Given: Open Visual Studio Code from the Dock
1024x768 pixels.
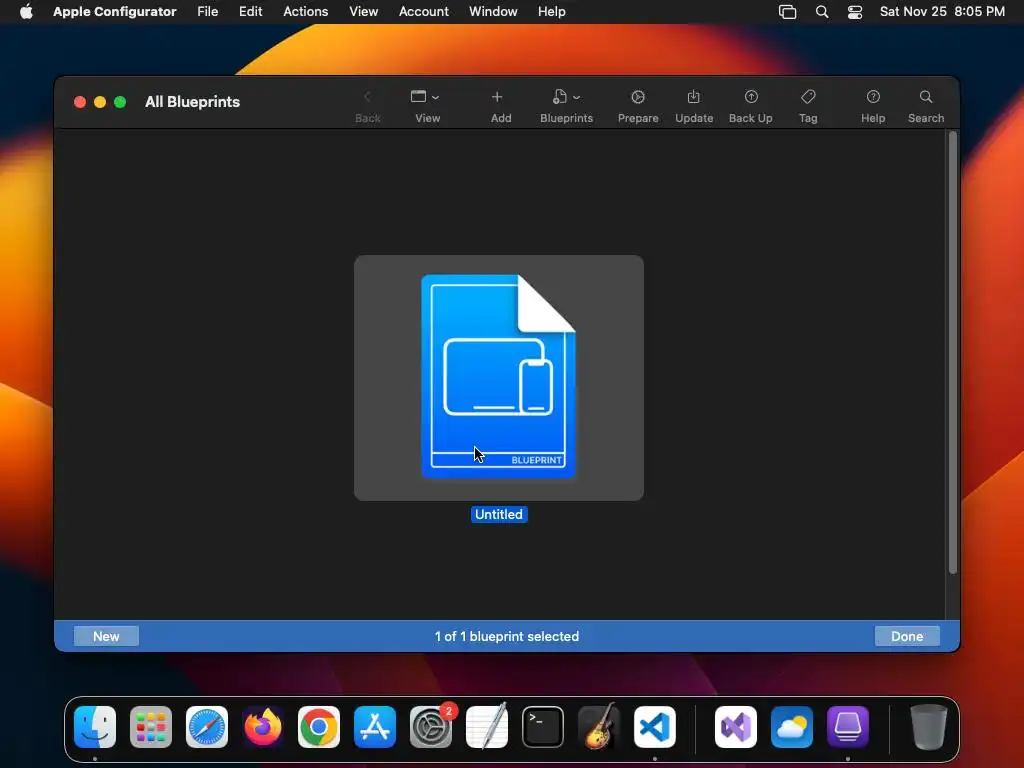Looking at the screenshot, I should pyautogui.click(x=654, y=726).
